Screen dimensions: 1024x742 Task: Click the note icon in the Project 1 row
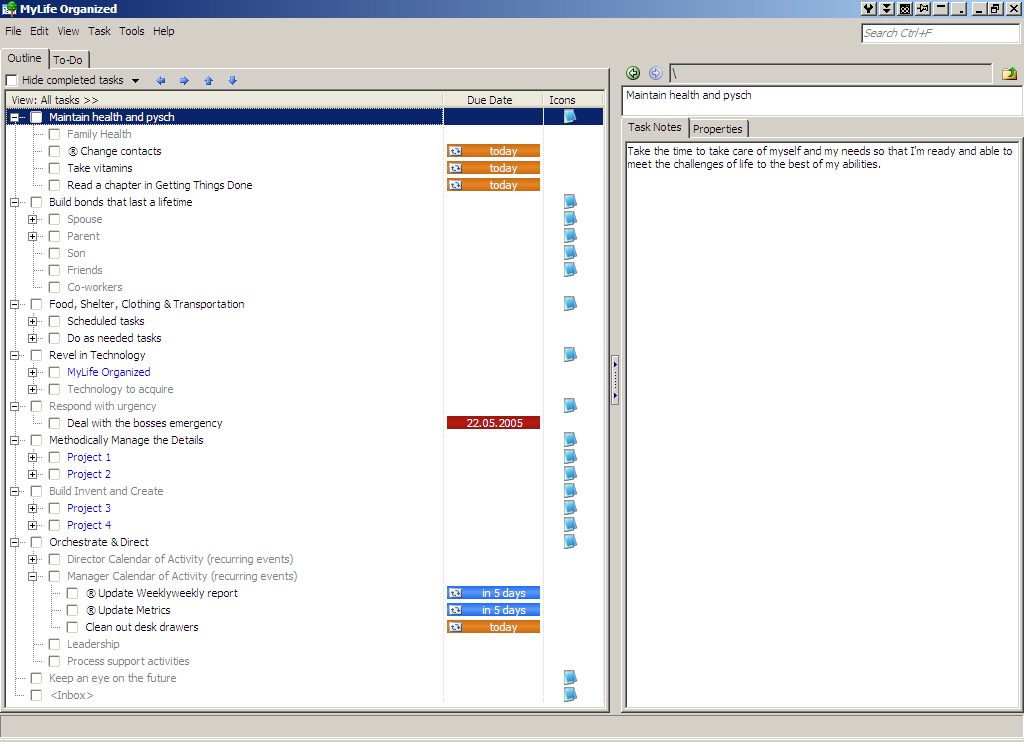tap(570, 456)
